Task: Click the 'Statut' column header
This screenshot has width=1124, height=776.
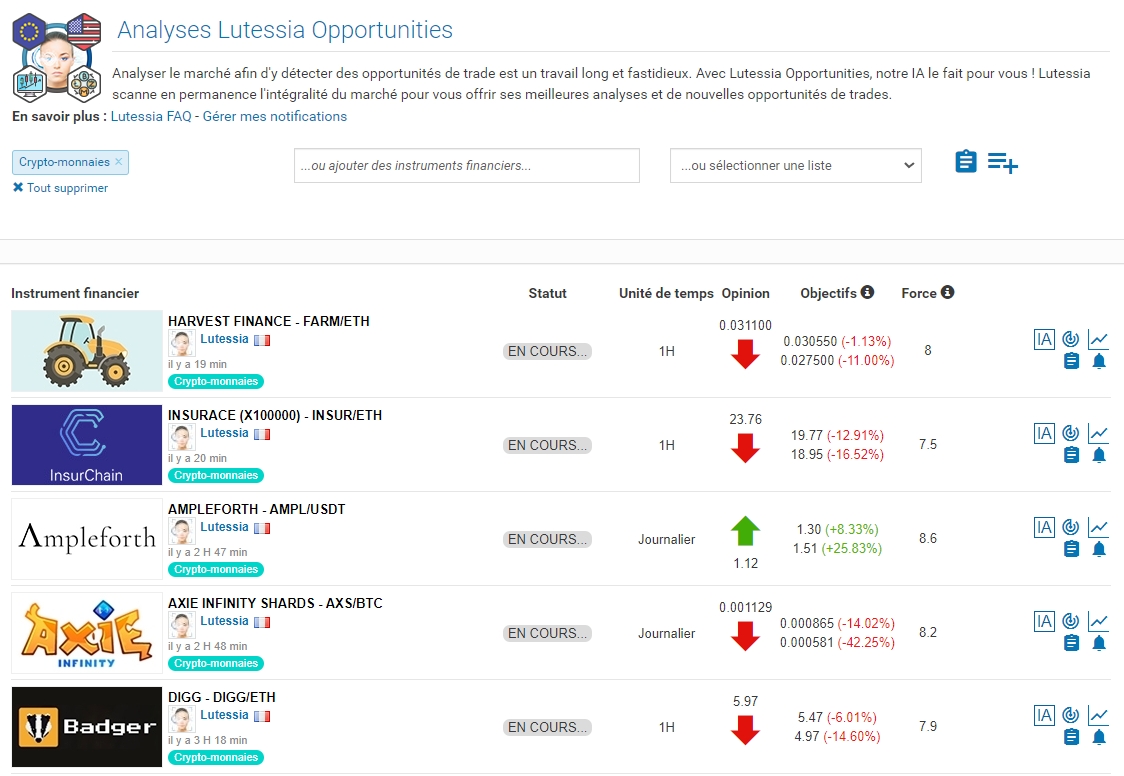Action: [548, 293]
